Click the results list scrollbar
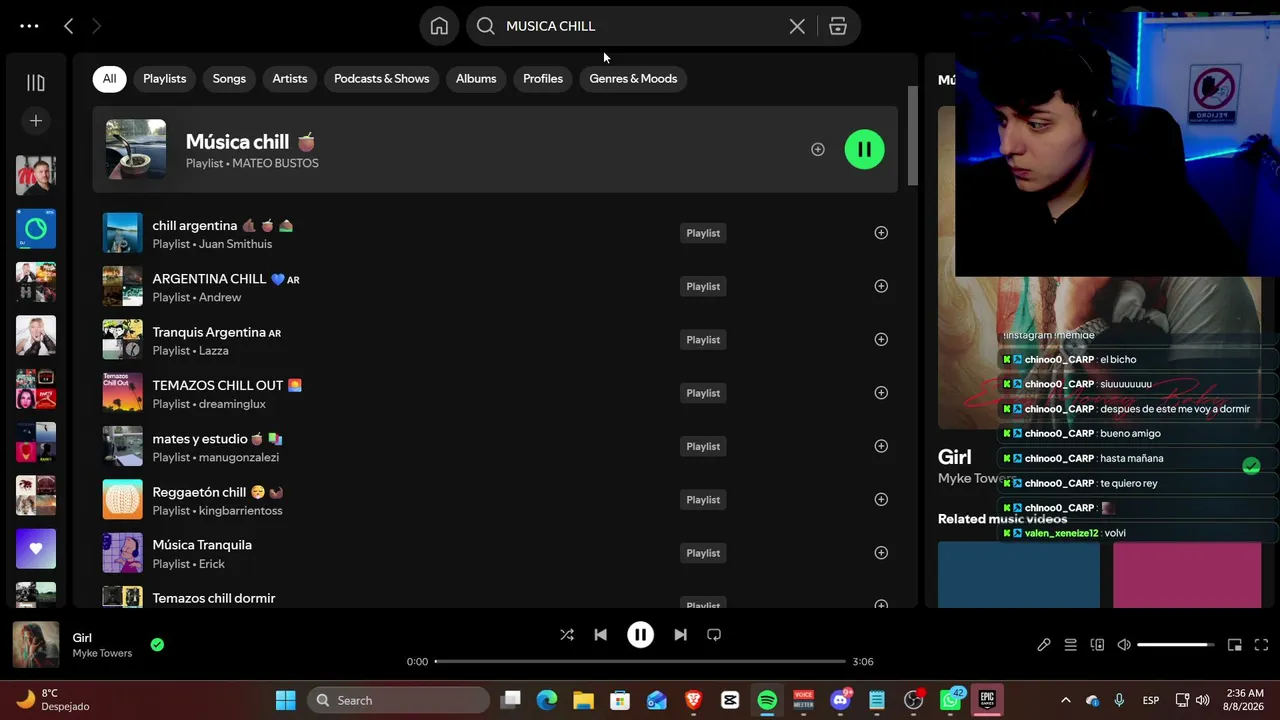This screenshot has height=720, width=1280. 912,135
